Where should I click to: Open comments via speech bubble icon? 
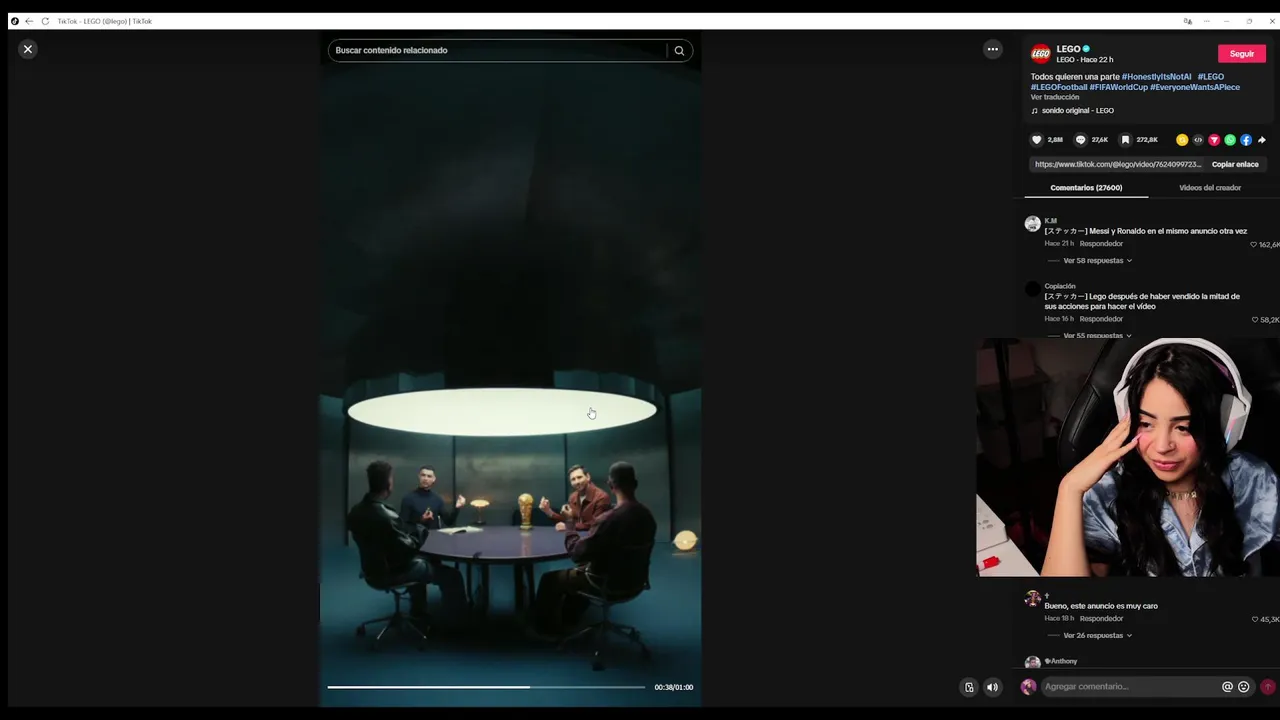1080,140
